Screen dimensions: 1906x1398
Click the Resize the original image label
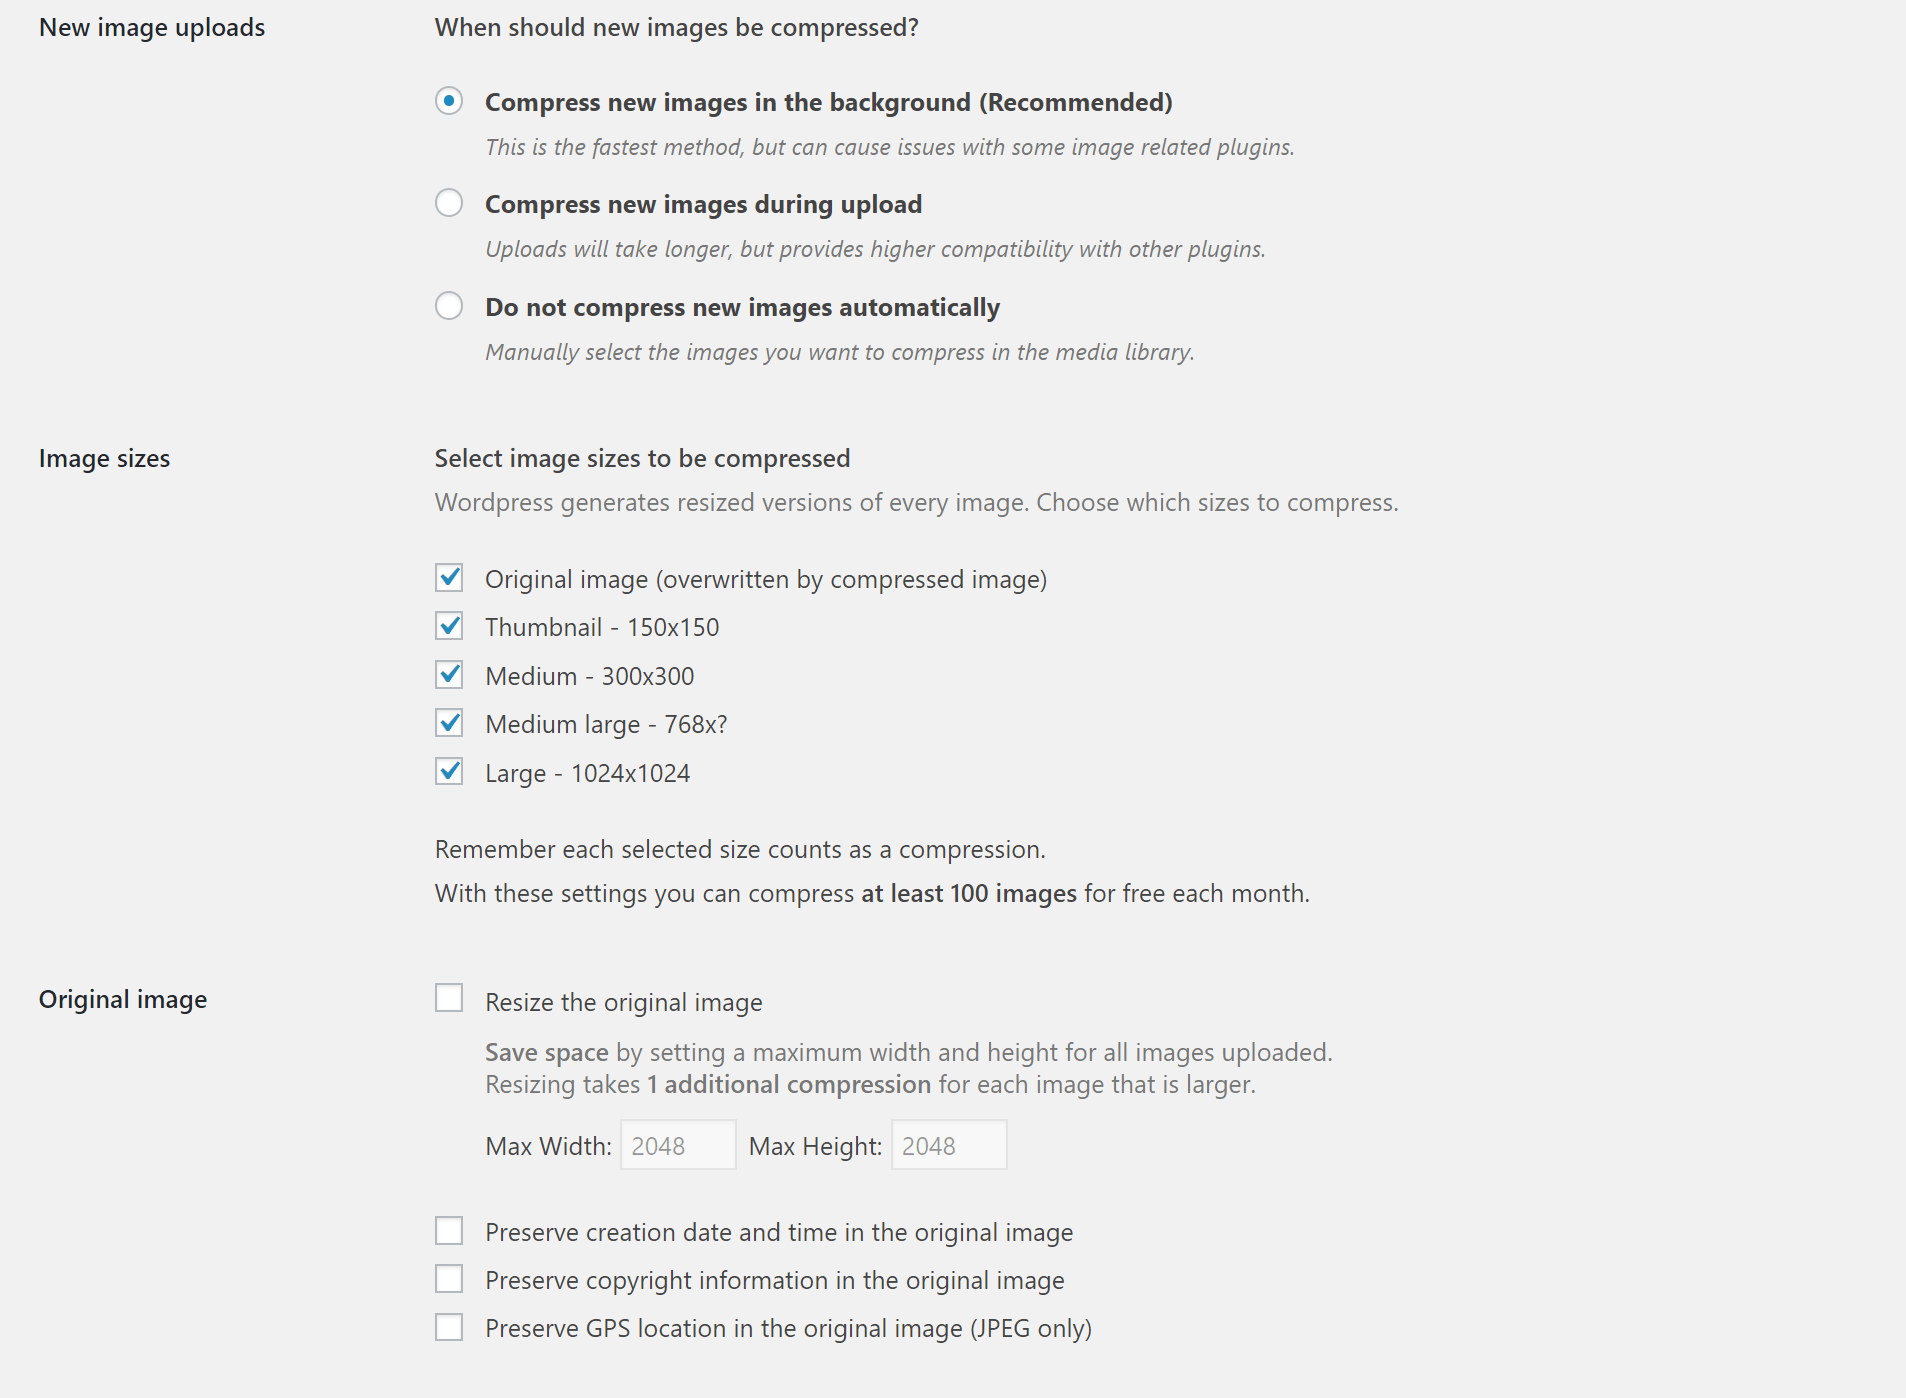(624, 1002)
